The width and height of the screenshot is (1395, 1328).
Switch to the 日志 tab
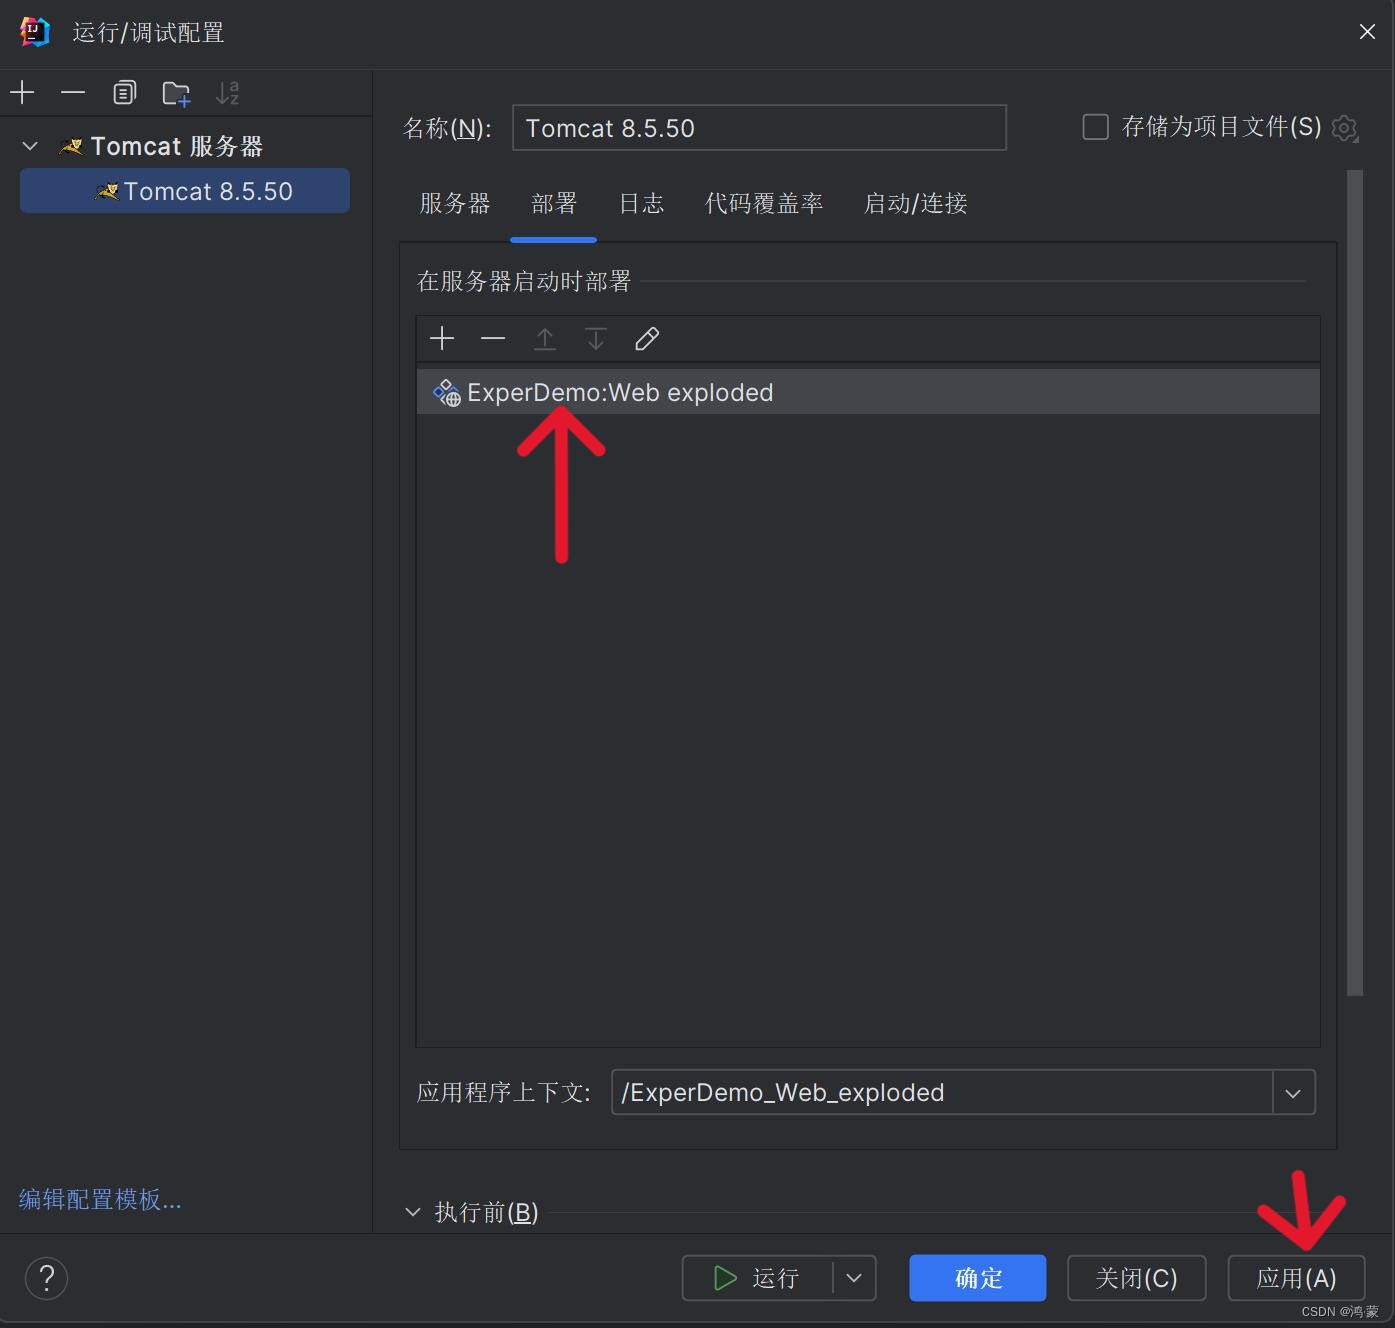(x=641, y=204)
